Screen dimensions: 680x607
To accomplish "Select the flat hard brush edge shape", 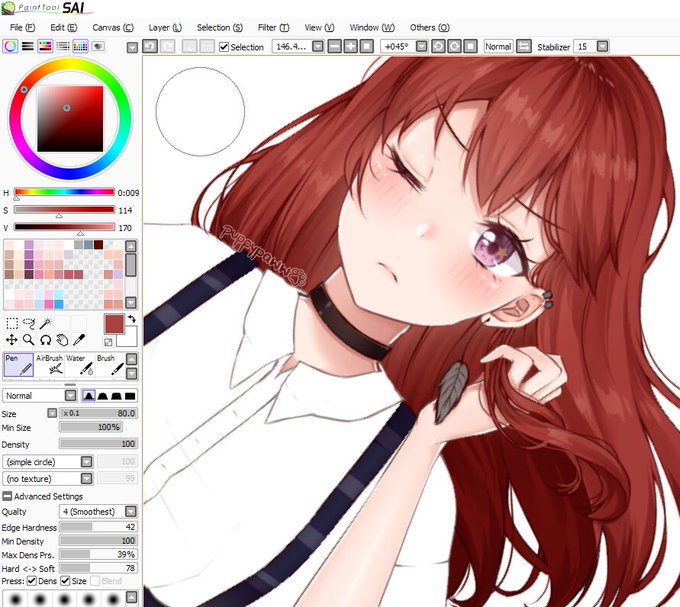I will (130, 395).
